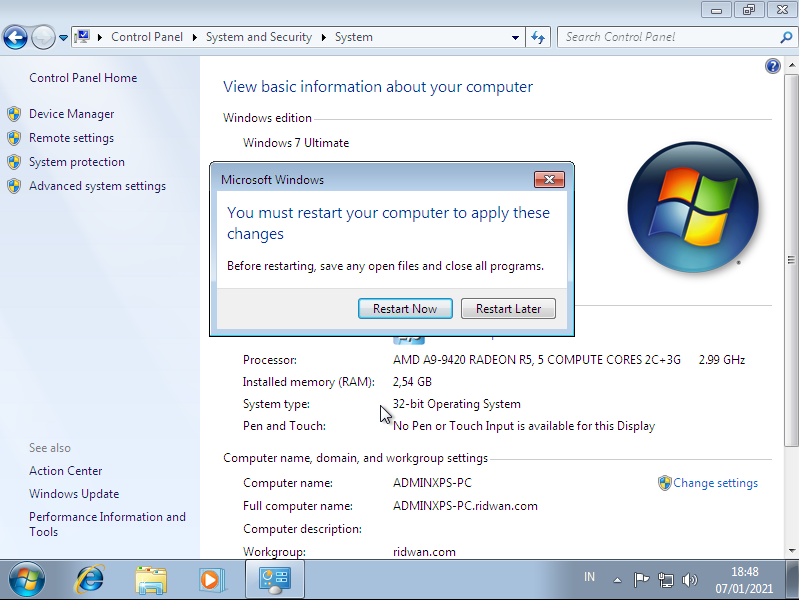Screen dimensions: 799x600
Task: Select Windows 7 Ultimate text
Action: 296,143
